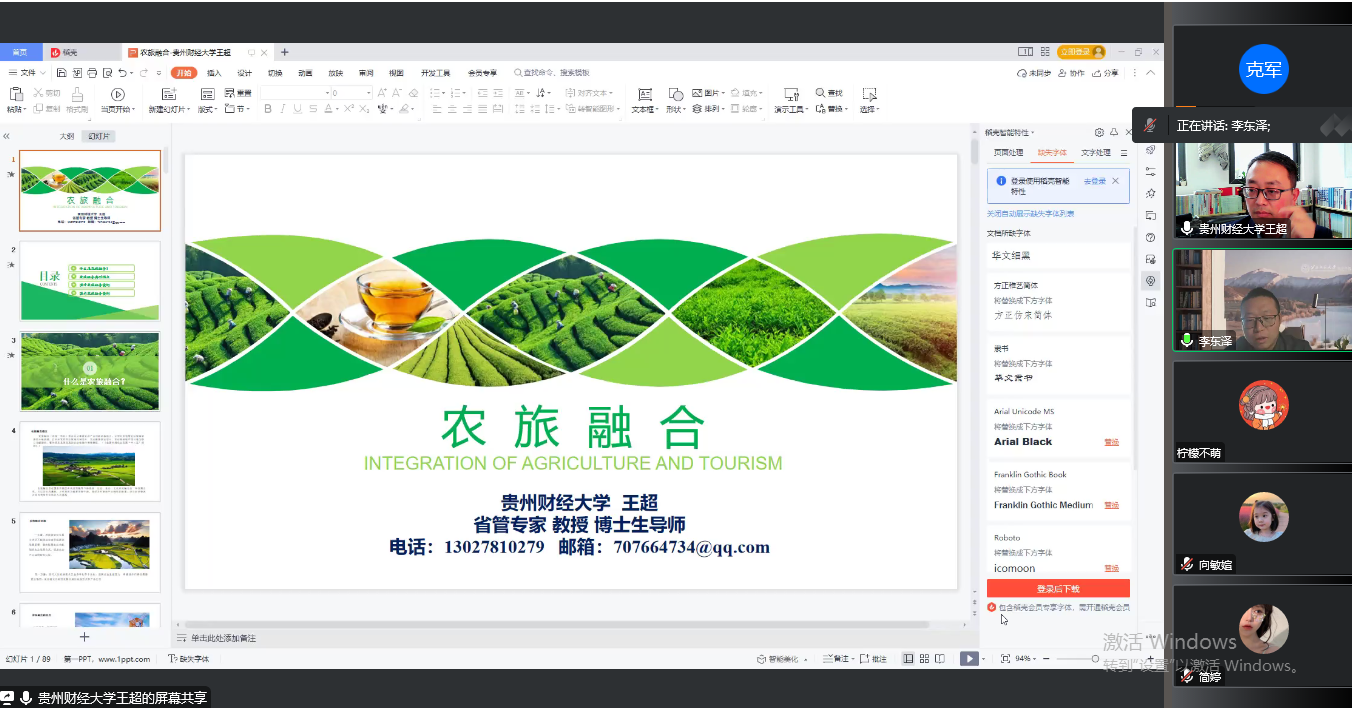The width and height of the screenshot is (1352, 708).
Task: Click the Find (查找) magnifier icon
Action: (x=820, y=93)
